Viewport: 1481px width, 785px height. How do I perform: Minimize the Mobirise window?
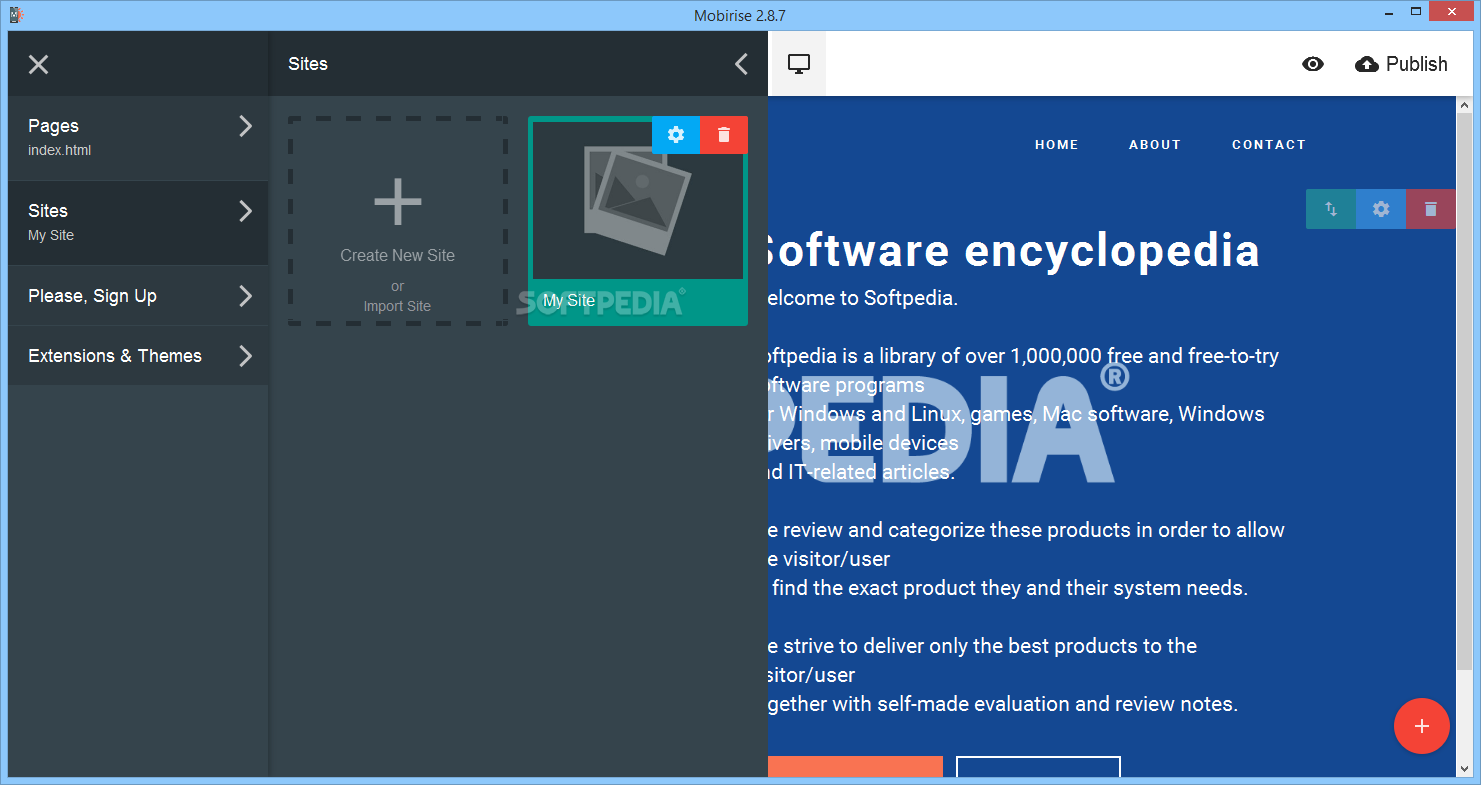[1389, 13]
